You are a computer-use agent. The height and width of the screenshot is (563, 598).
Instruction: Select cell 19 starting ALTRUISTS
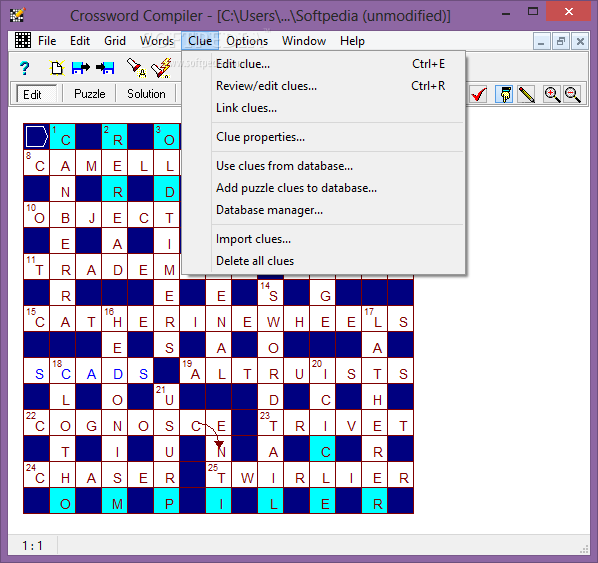coord(193,370)
